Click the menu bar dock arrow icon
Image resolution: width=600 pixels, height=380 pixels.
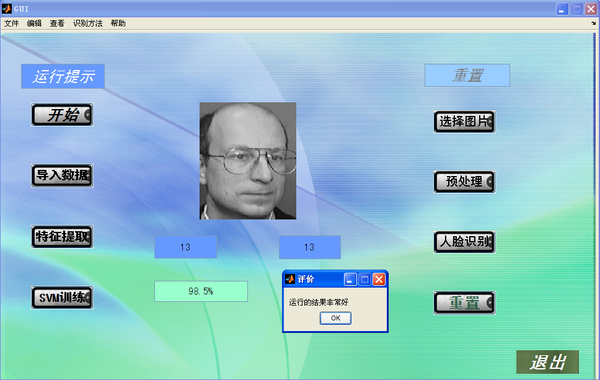(593, 23)
